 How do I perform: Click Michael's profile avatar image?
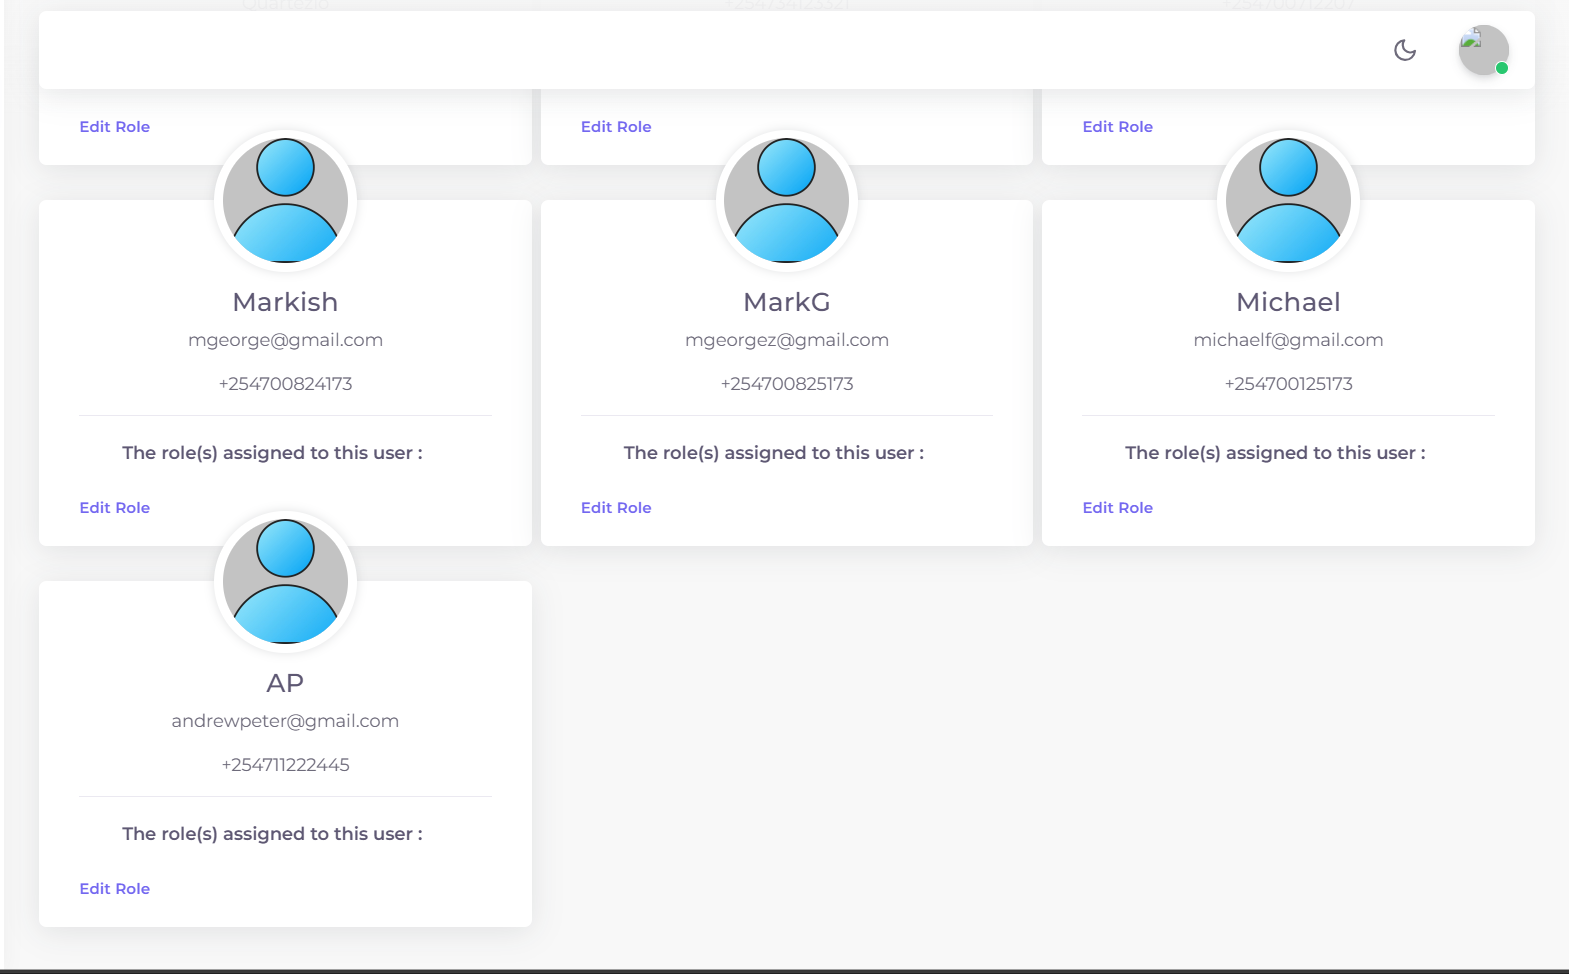coord(1288,200)
